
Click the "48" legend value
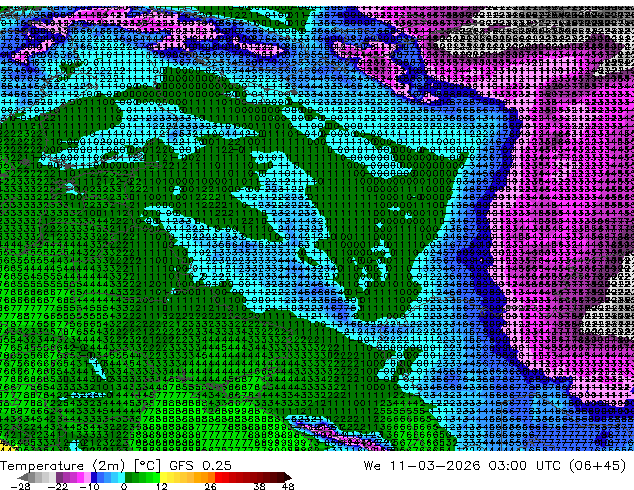(x=288, y=486)
